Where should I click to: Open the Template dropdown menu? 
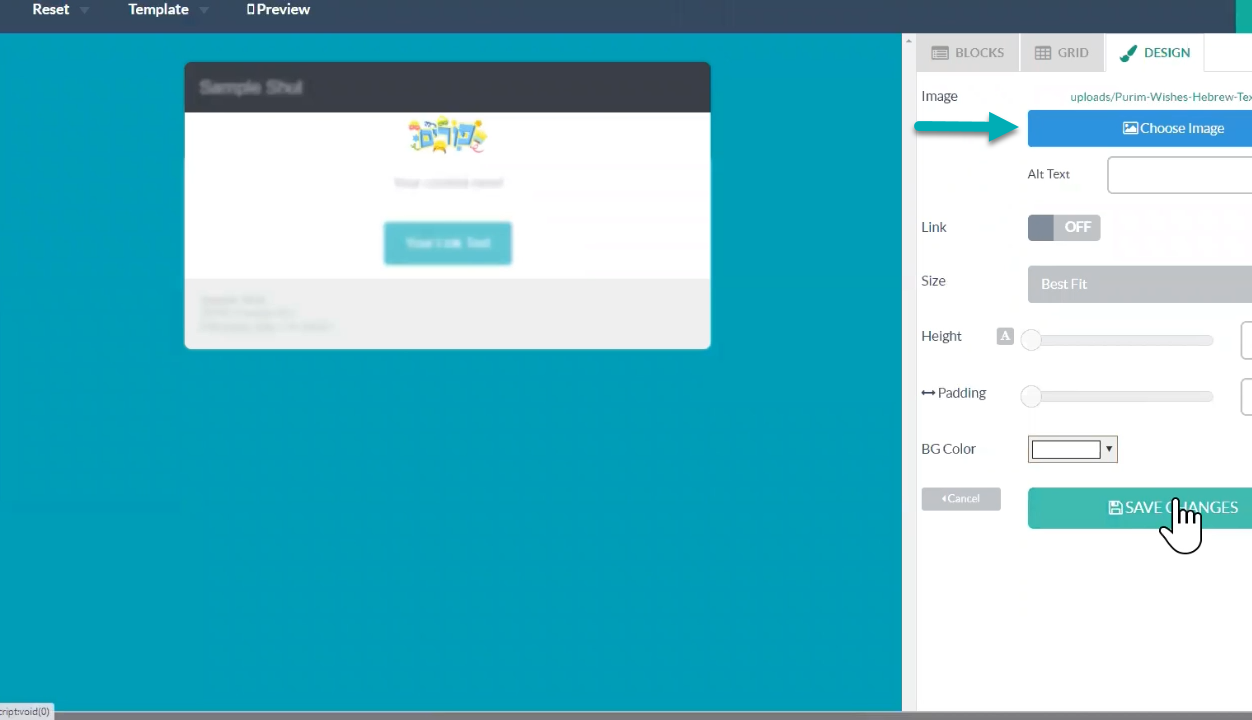click(x=159, y=10)
